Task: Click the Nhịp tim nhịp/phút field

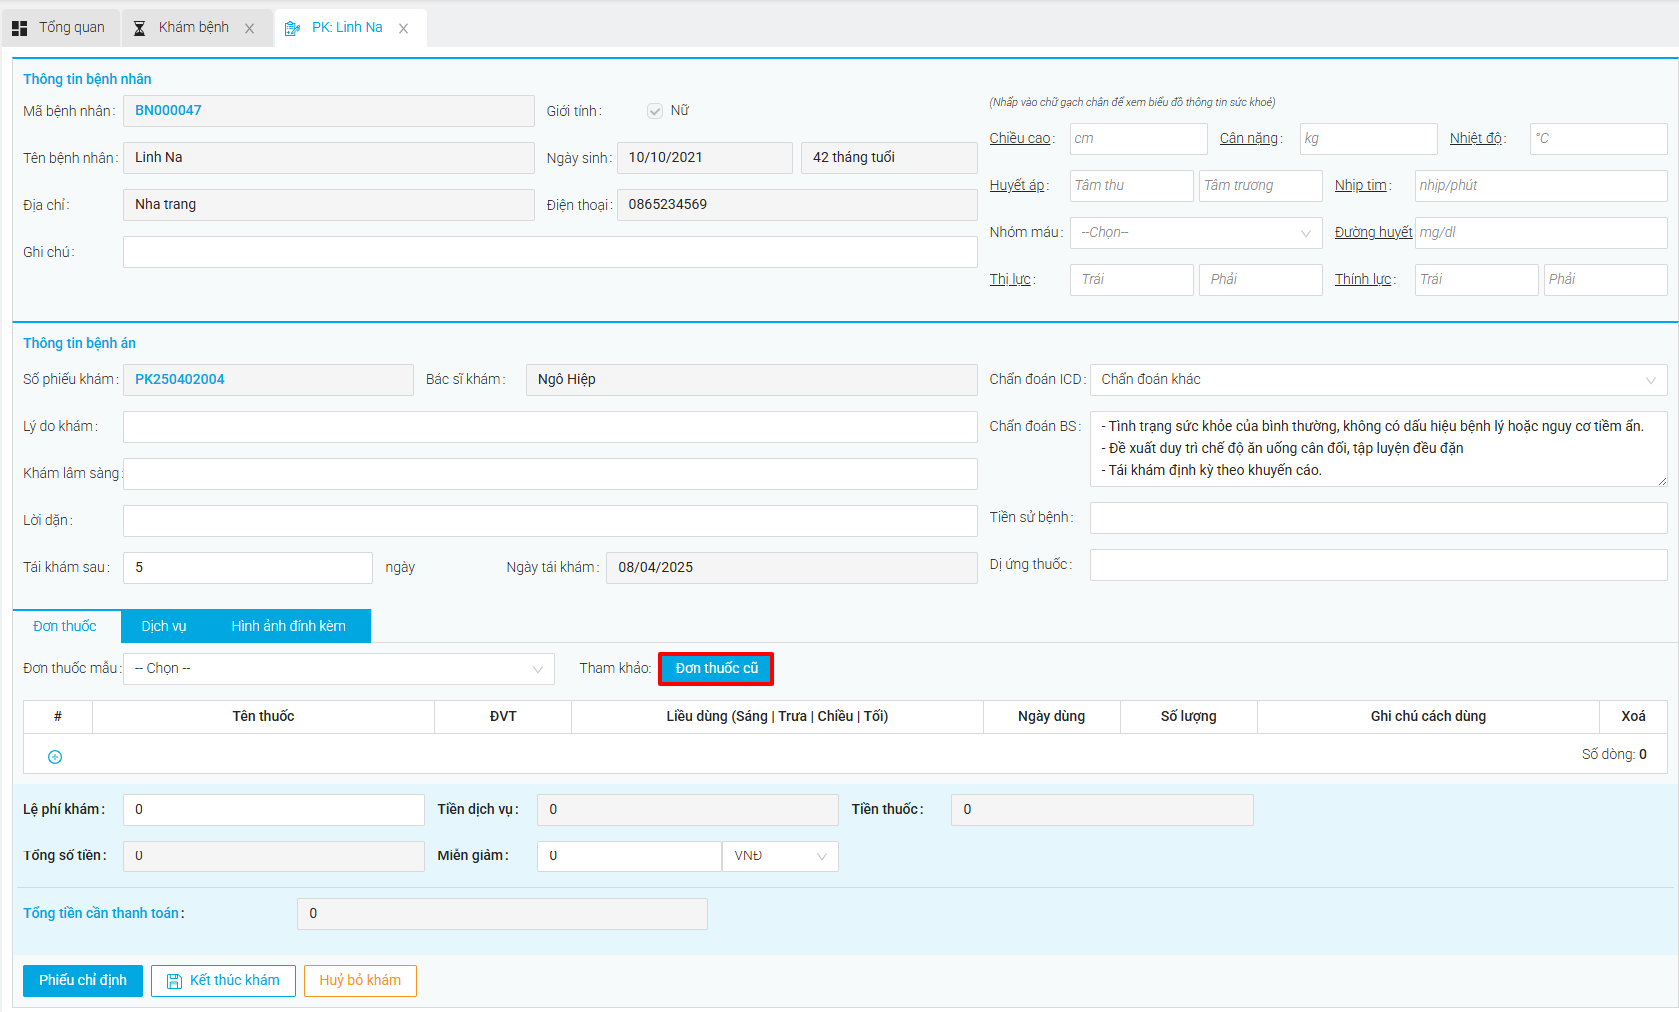Action: pyautogui.click(x=1541, y=186)
